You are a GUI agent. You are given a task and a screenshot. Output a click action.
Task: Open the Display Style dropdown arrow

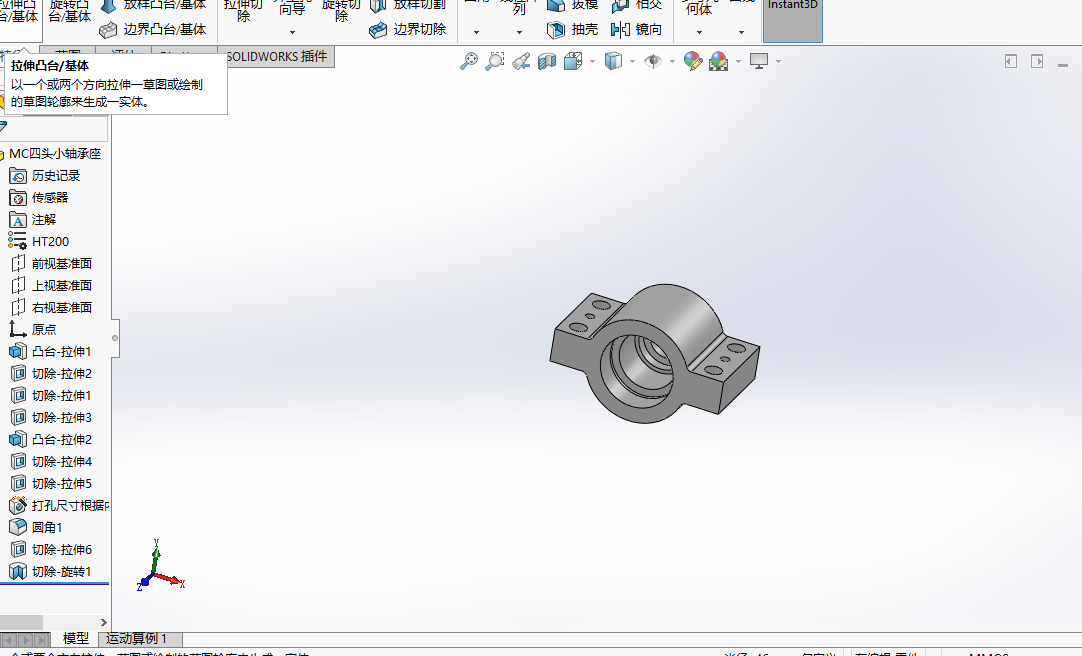click(x=634, y=61)
